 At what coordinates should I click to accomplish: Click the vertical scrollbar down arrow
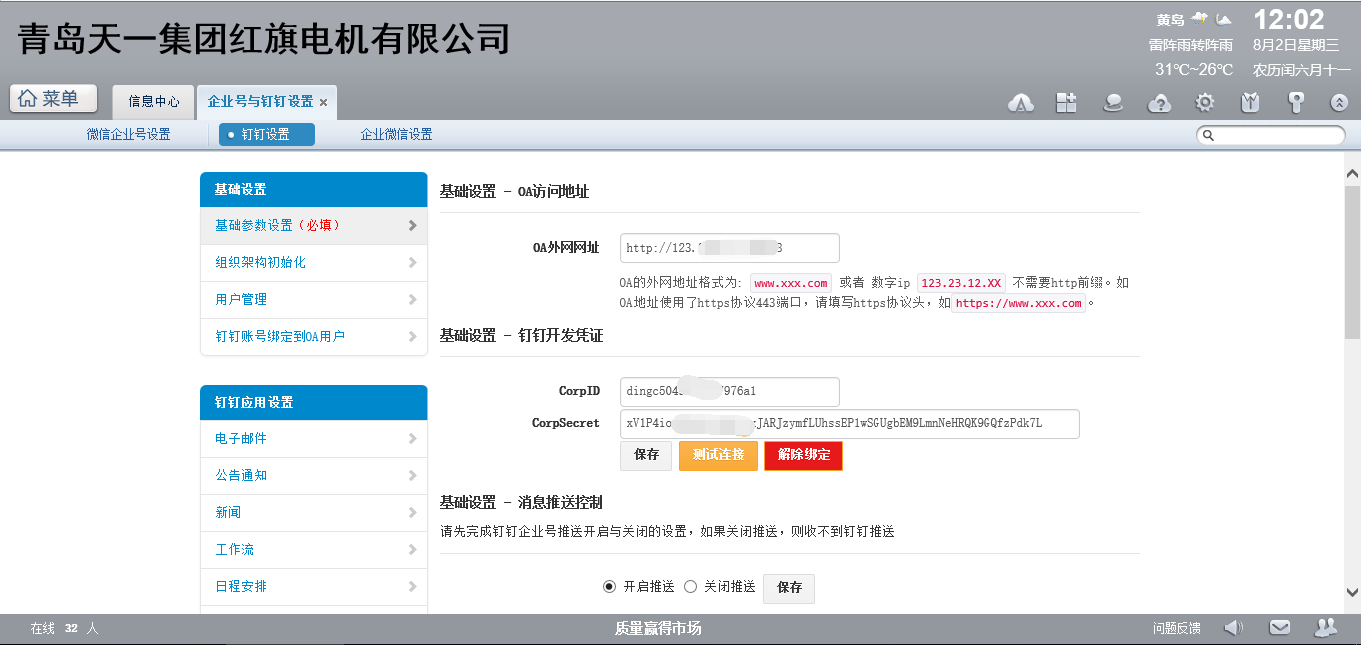(x=1352, y=592)
